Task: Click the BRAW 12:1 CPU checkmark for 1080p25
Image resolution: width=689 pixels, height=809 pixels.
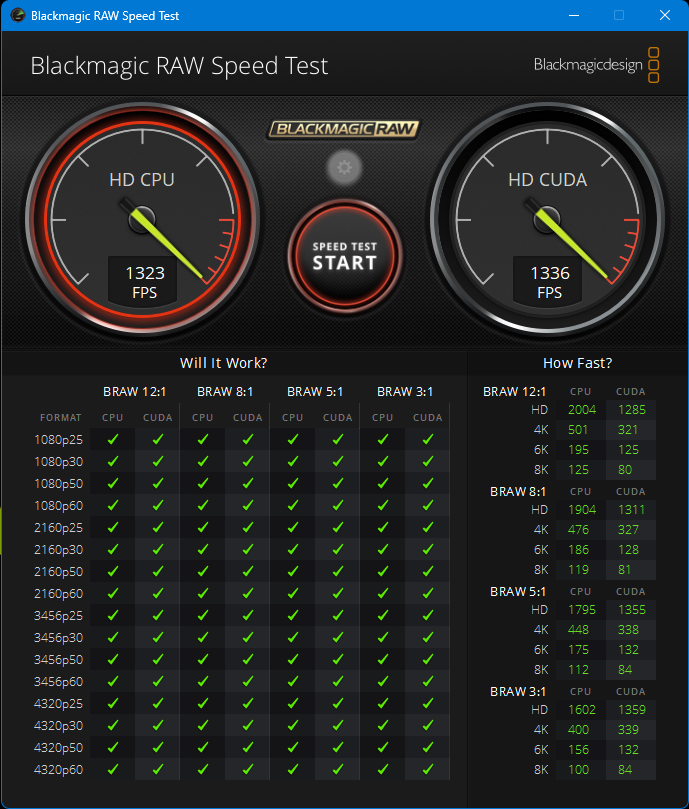Action: (x=113, y=439)
